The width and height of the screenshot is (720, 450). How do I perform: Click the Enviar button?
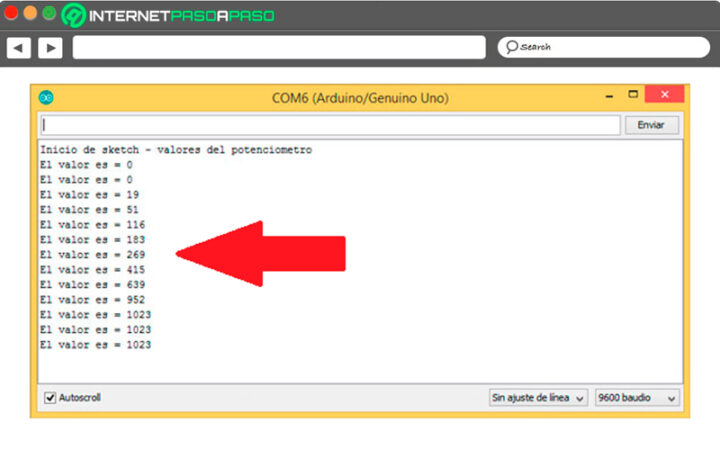pyautogui.click(x=651, y=125)
